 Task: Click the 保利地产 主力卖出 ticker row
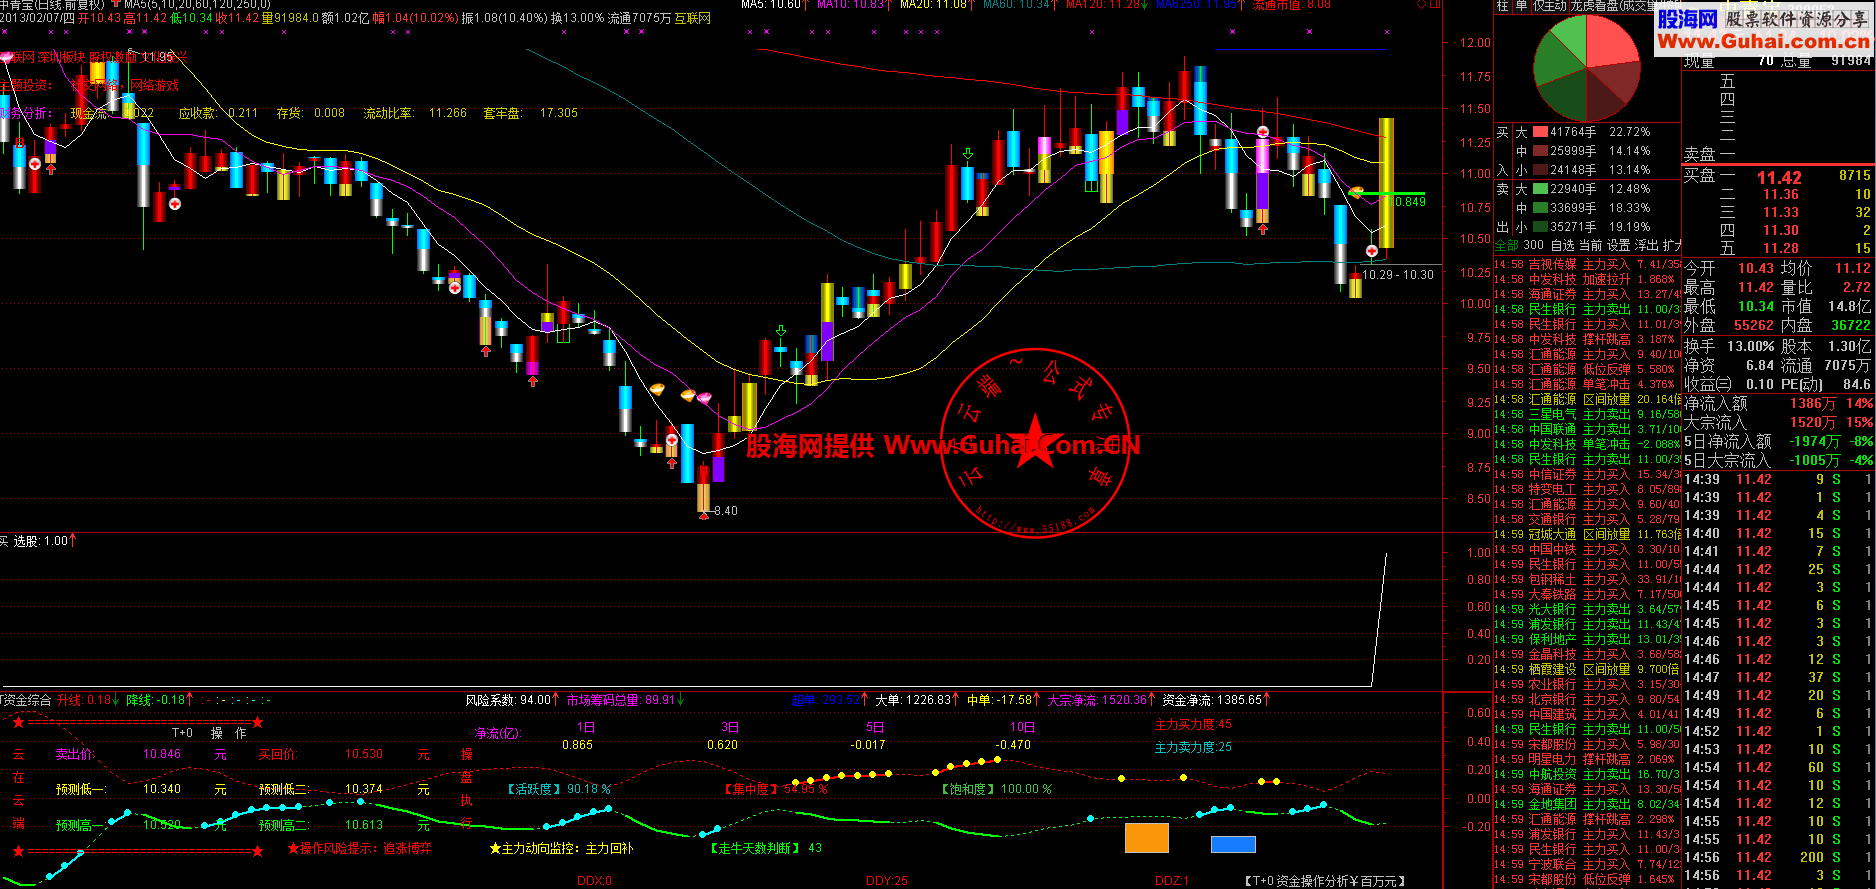coord(1588,639)
